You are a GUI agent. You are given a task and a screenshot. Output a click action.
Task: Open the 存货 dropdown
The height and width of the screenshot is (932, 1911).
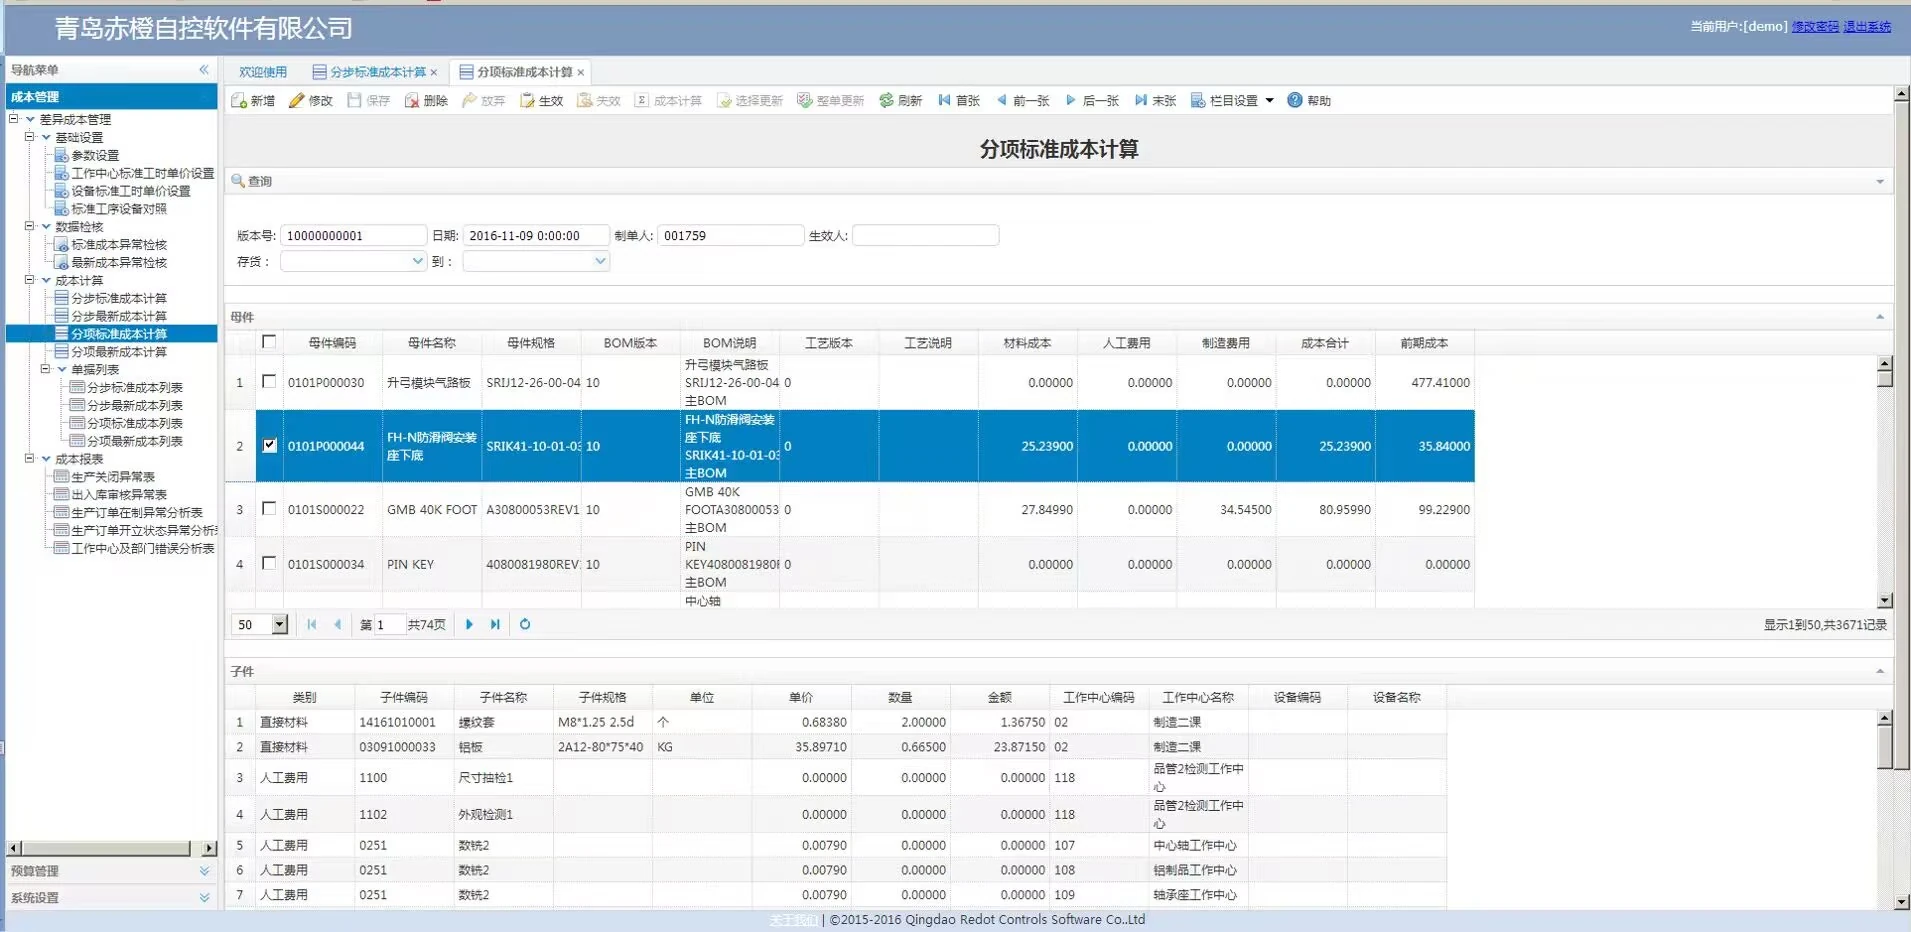417,261
